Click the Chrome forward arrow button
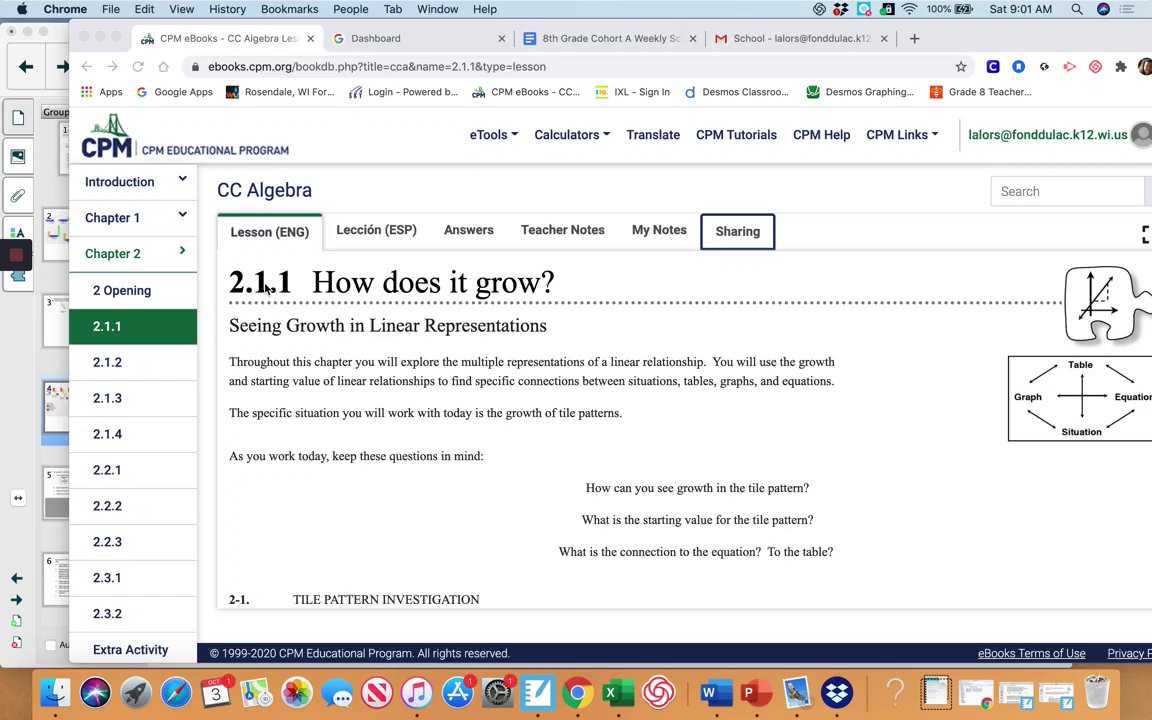The image size is (1152, 720). (x=112, y=66)
